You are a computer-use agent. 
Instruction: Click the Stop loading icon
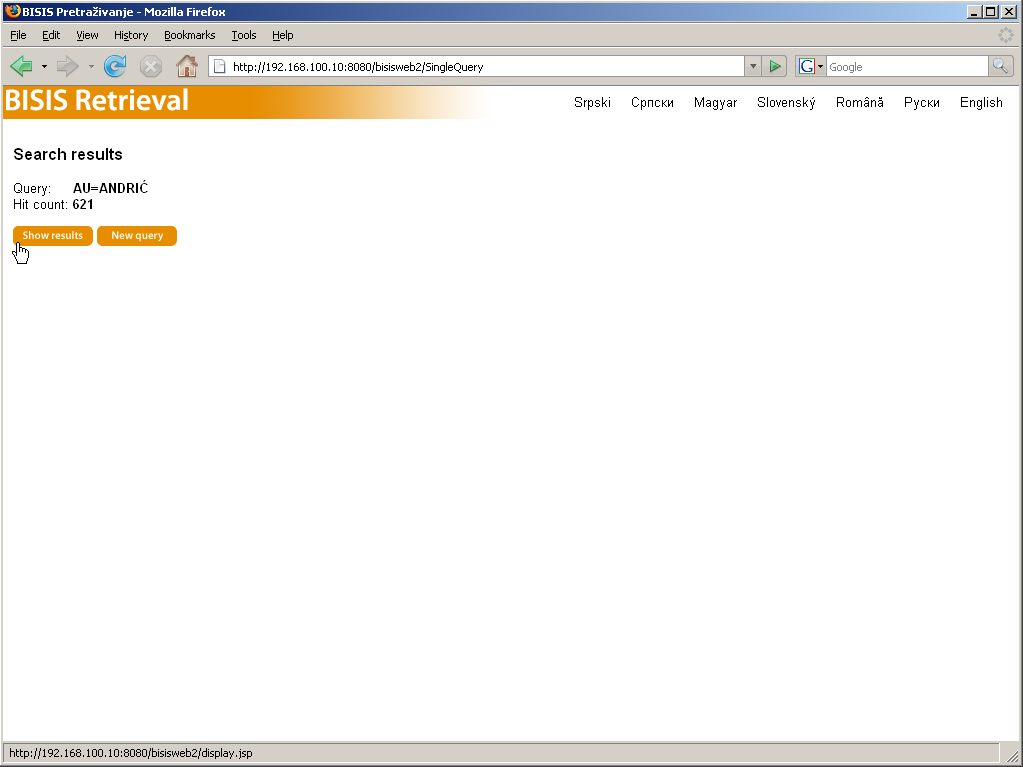151,67
